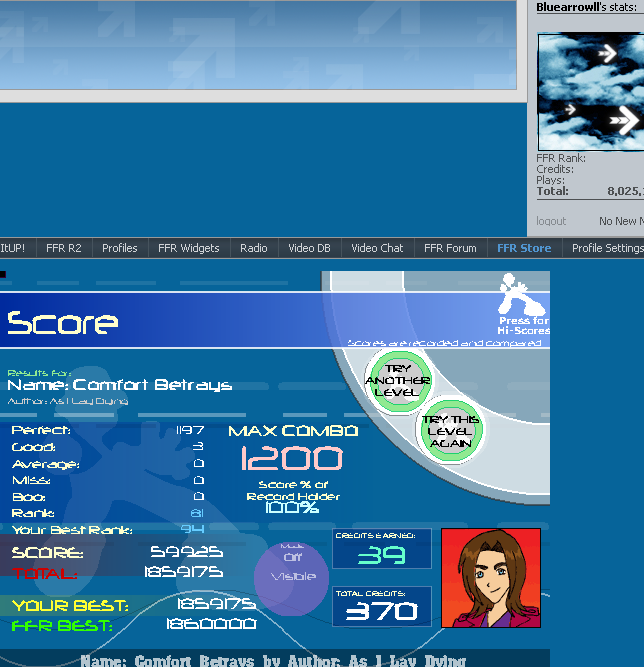This screenshot has width=644, height=667.
Task: Open the FFR Forum link
Action: (x=450, y=248)
